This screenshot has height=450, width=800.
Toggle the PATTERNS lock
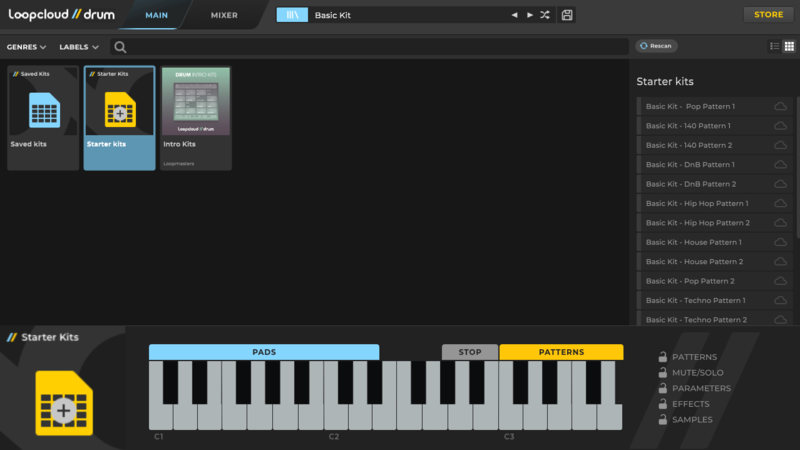(662, 357)
